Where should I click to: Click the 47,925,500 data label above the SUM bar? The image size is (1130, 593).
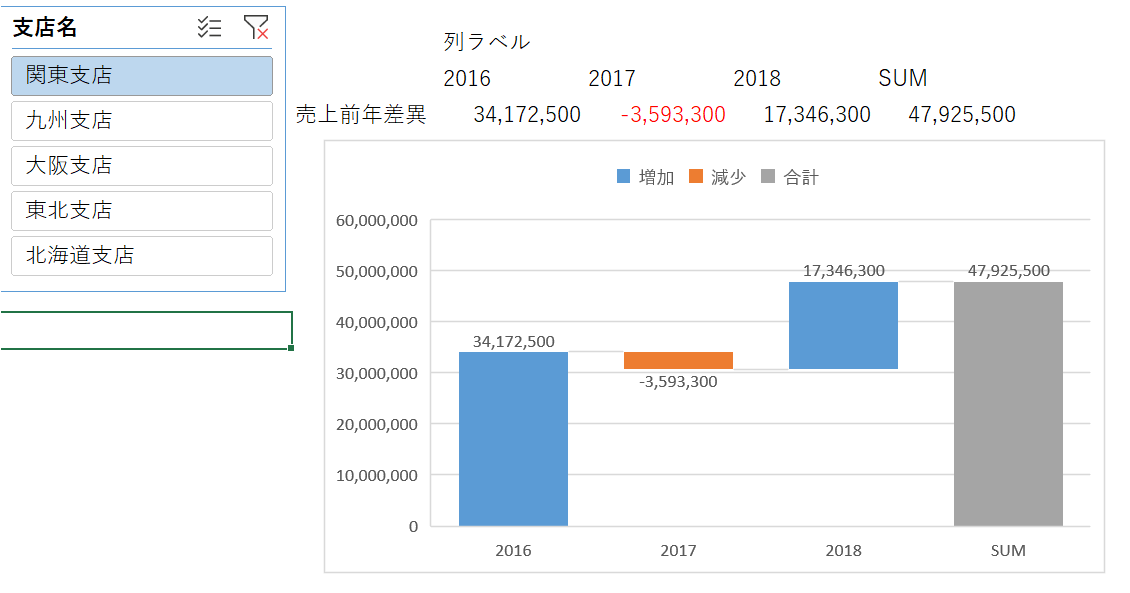(x=1009, y=270)
